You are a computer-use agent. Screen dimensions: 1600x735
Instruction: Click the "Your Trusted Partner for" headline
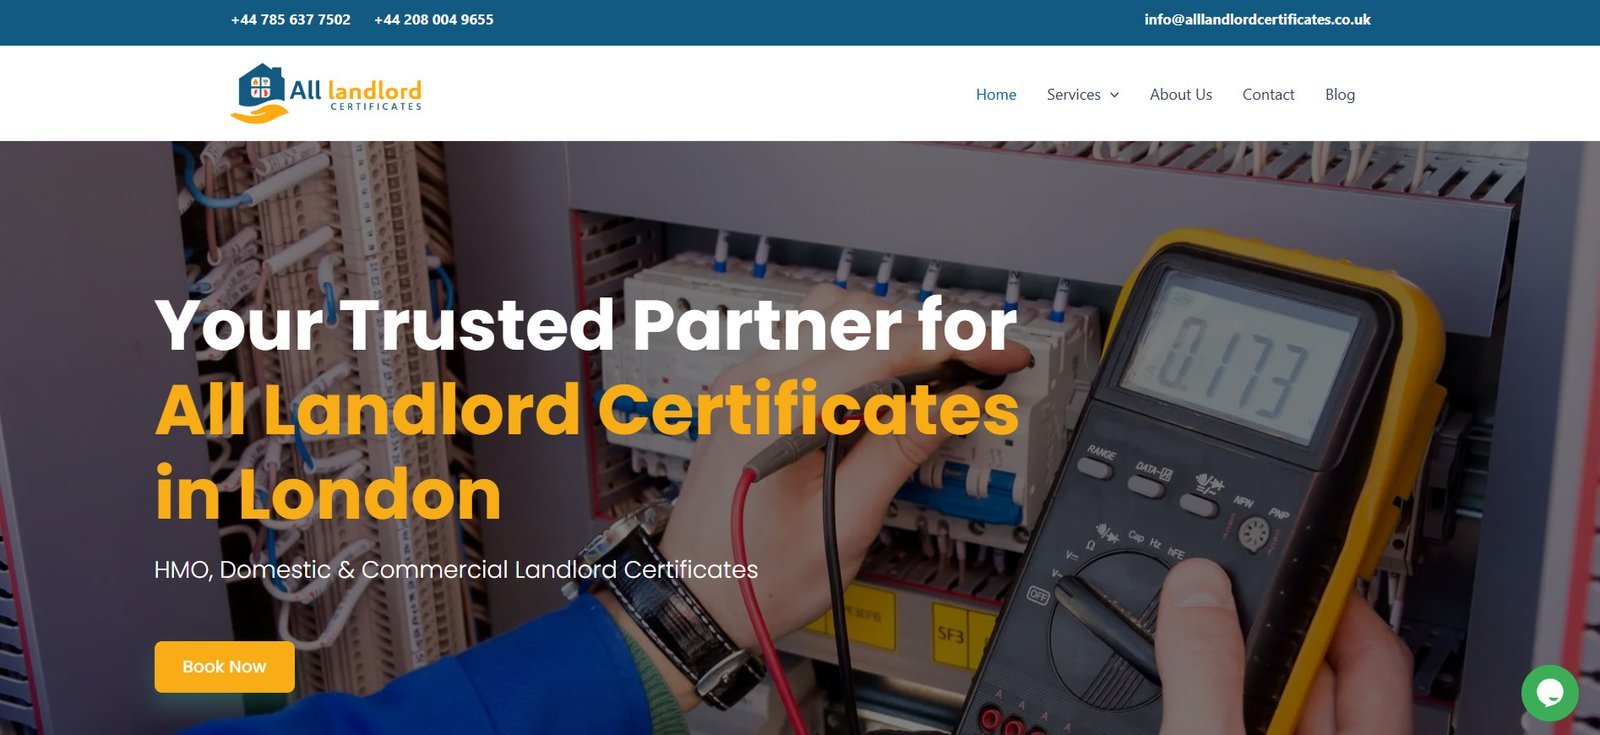[x=586, y=325]
